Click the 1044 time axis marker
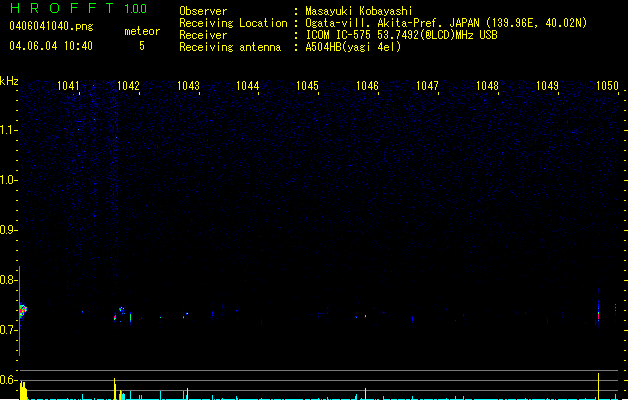Image resolution: width=629 pixels, height=400 pixels. (x=248, y=86)
